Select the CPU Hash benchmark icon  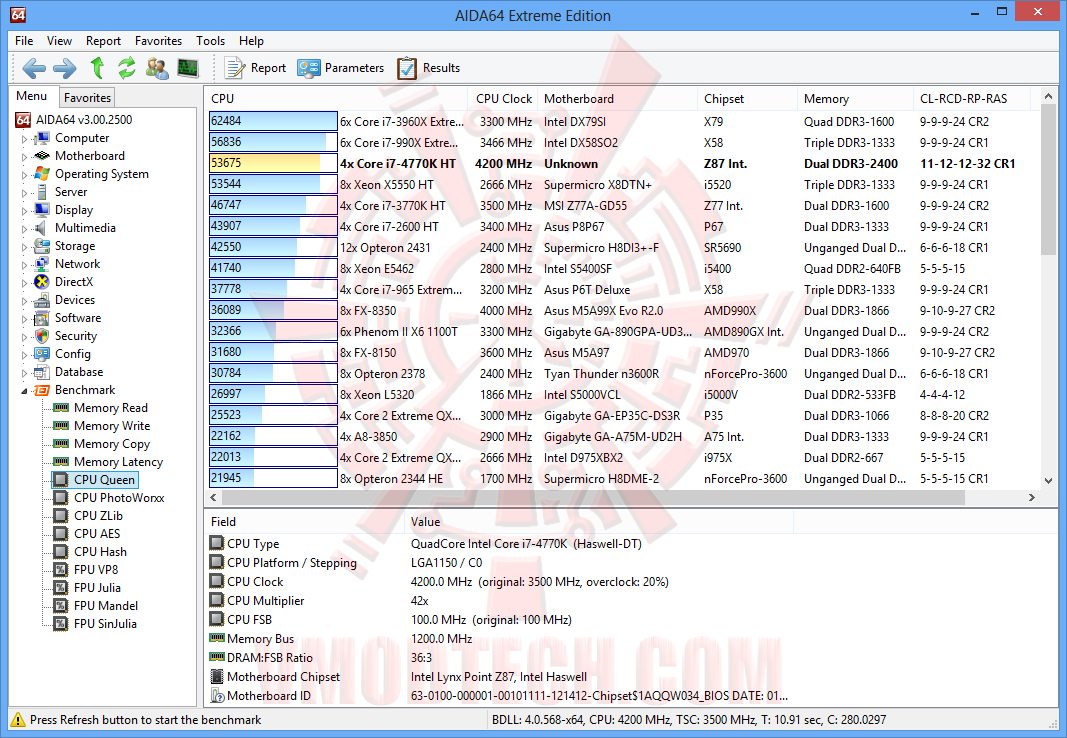pyautogui.click(x=61, y=552)
